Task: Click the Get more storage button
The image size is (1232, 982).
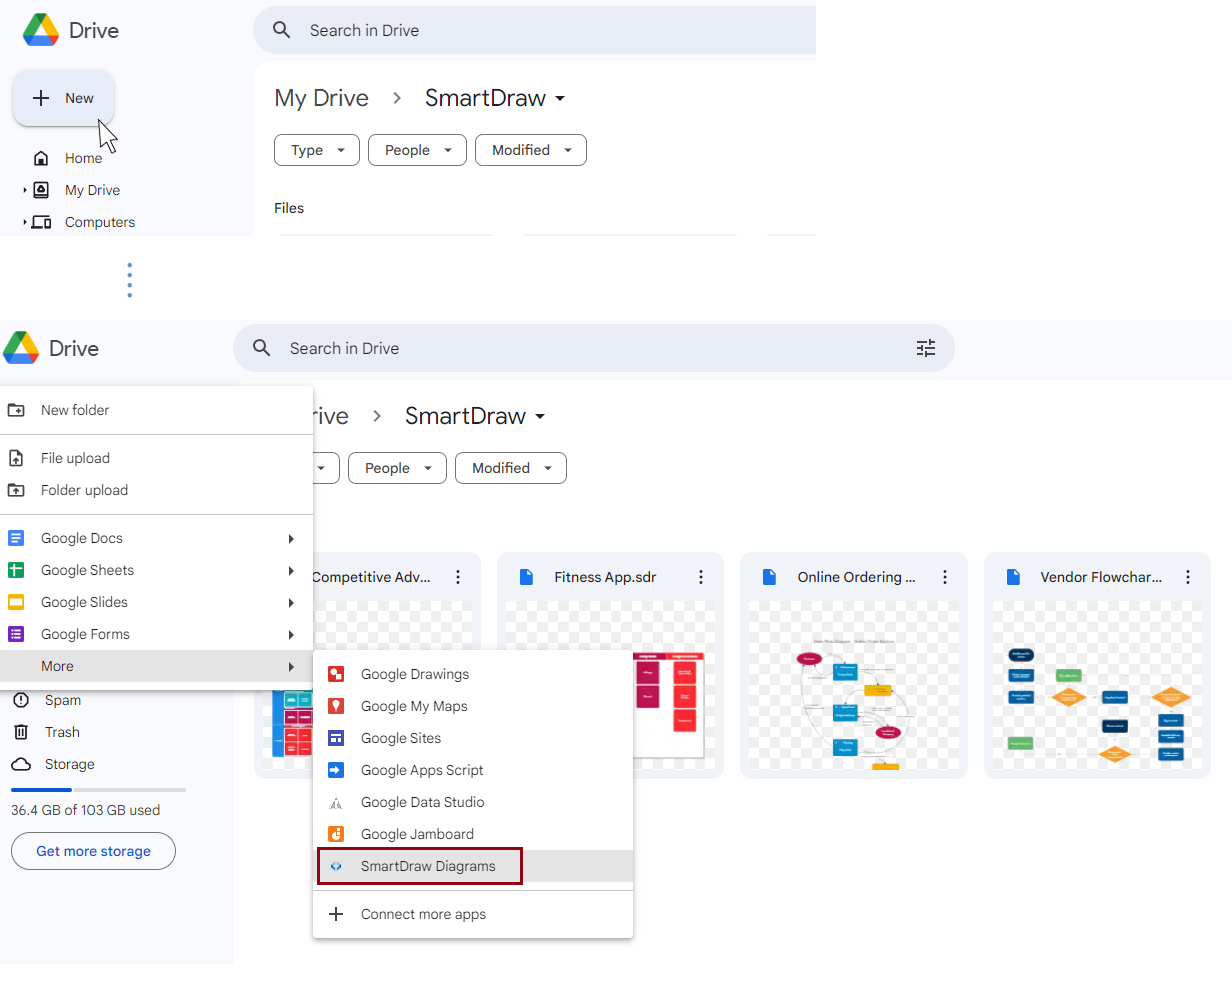Action: pyautogui.click(x=92, y=851)
